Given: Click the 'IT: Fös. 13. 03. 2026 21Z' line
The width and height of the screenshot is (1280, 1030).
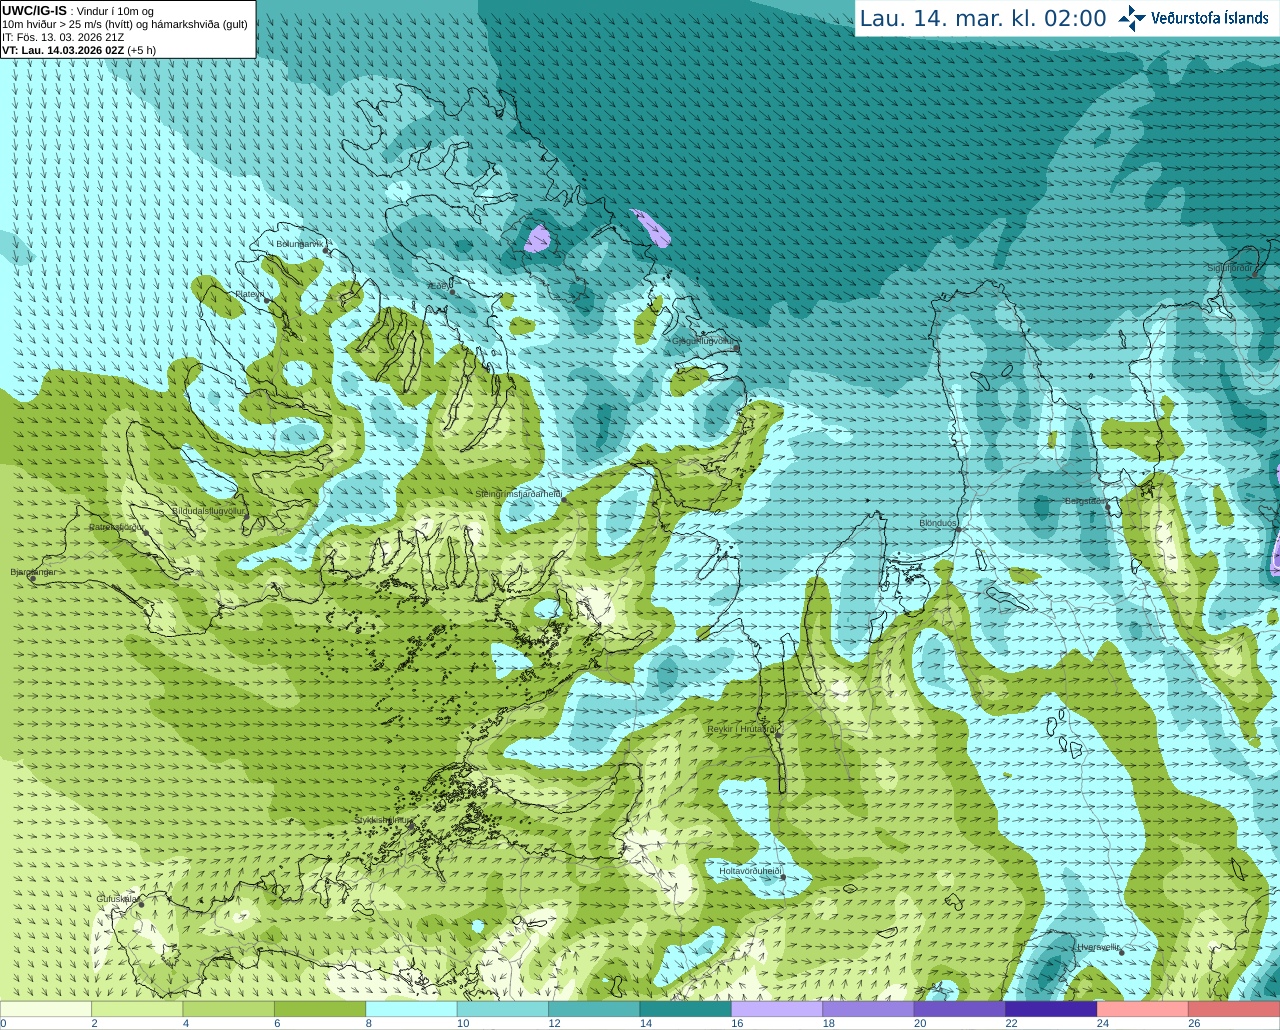Looking at the screenshot, I should click(63, 37).
